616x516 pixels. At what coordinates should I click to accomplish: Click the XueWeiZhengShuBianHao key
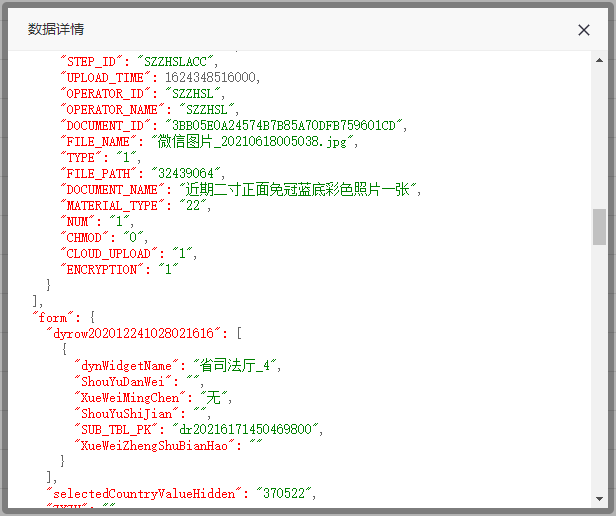tap(162, 445)
